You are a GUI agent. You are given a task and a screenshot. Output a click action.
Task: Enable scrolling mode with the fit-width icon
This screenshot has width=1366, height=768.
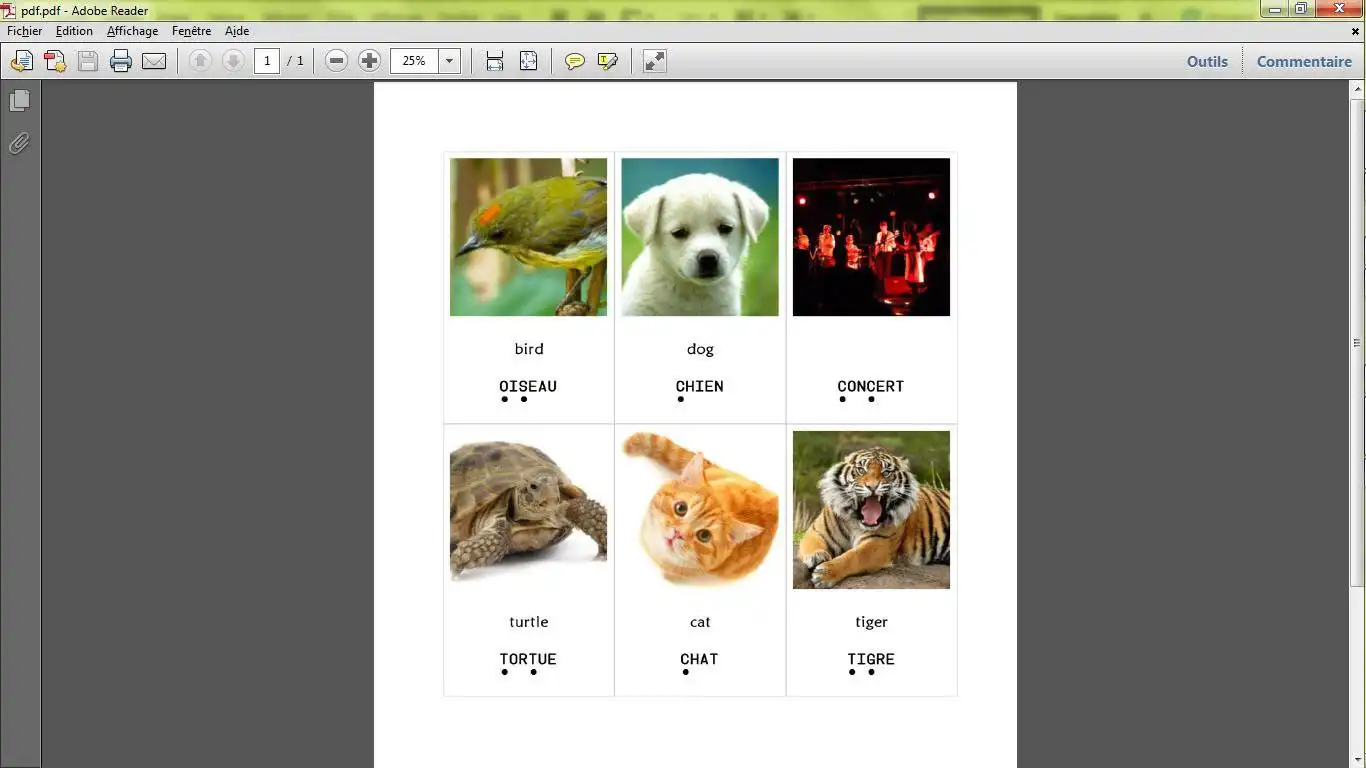click(x=494, y=61)
